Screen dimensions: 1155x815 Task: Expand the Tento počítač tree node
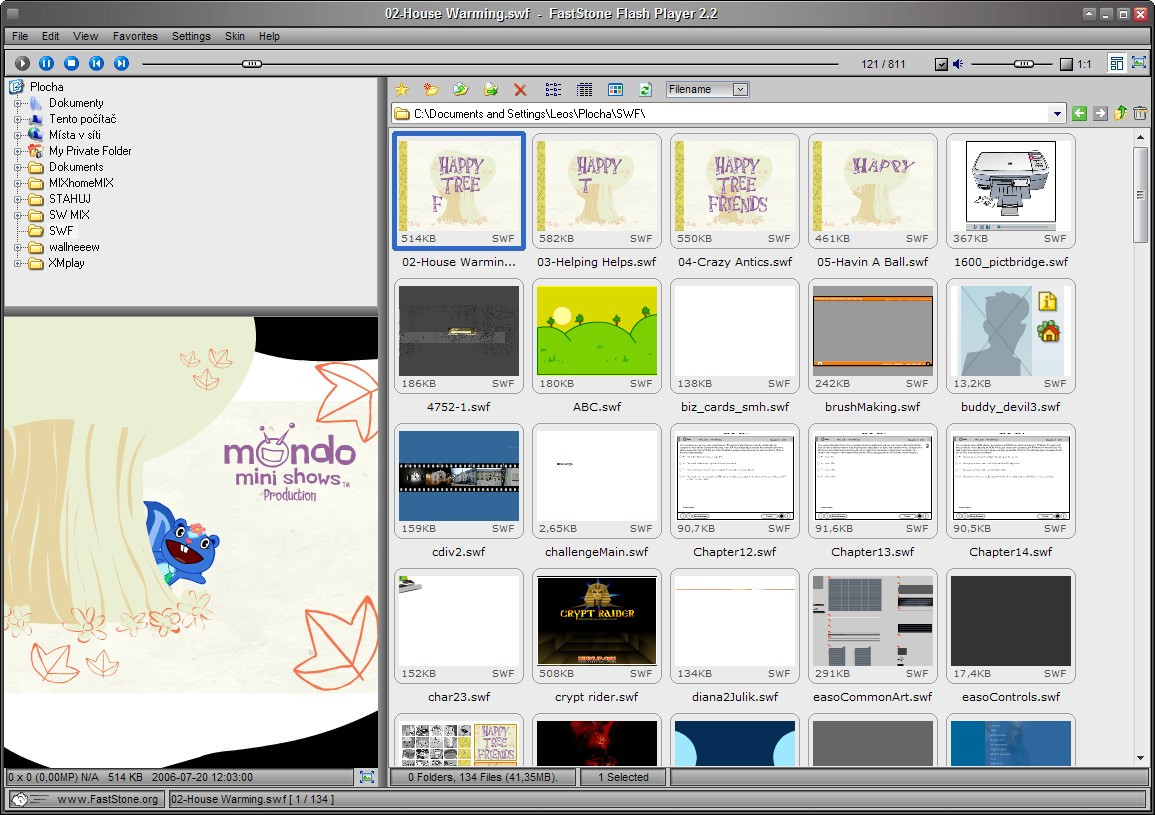click(x=18, y=119)
